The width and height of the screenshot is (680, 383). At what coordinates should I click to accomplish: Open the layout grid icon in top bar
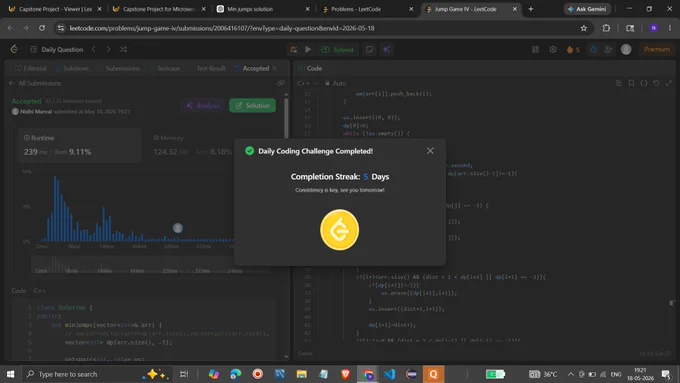[x=536, y=49]
